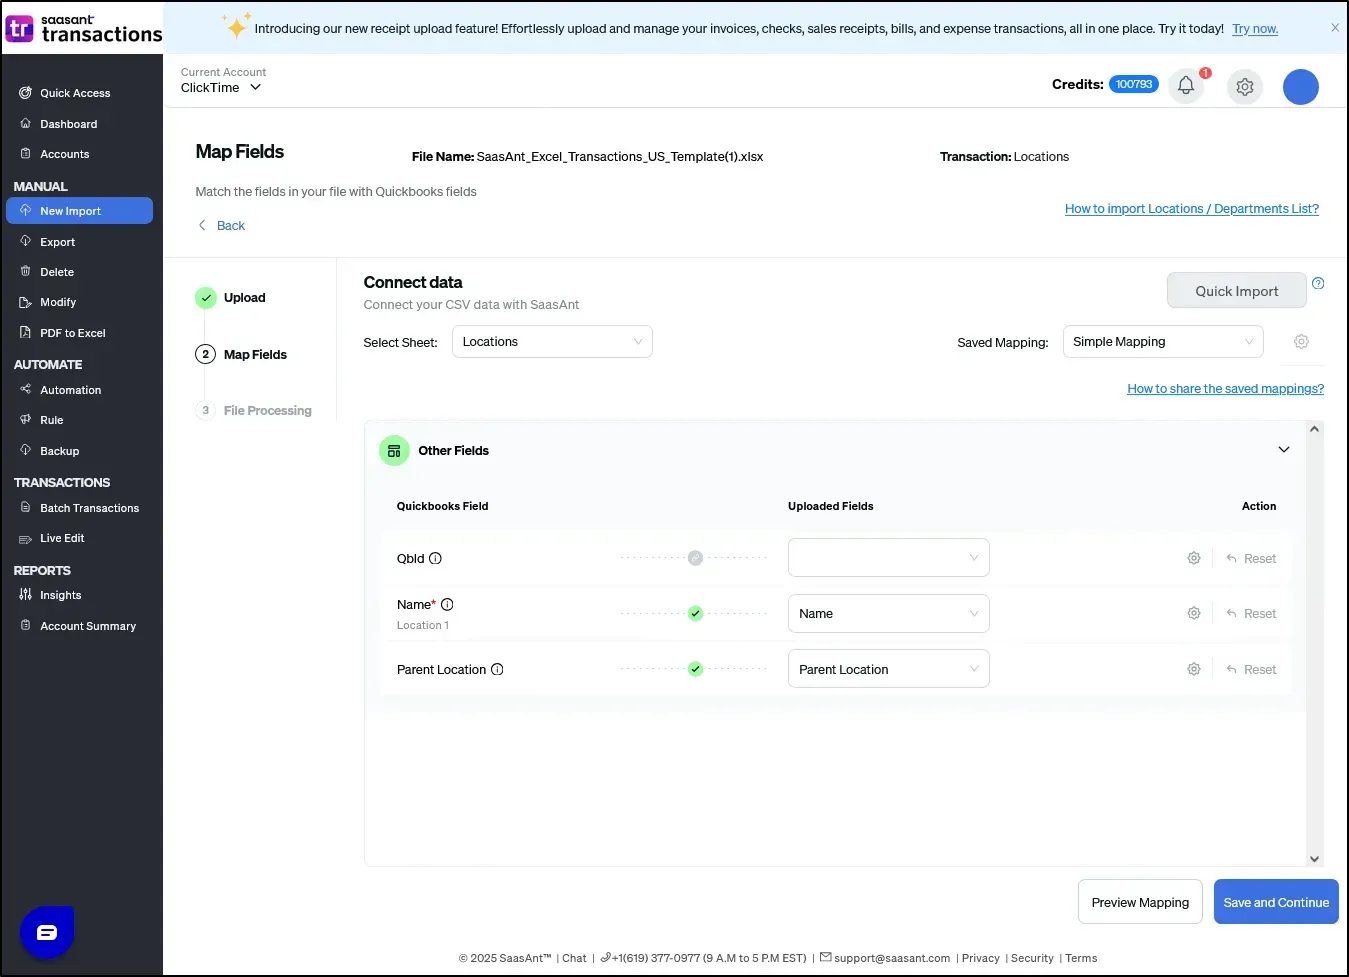Open notifications bell icon
Image resolution: width=1349 pixels, height=977 pixels.
[x=1186, y=86]
